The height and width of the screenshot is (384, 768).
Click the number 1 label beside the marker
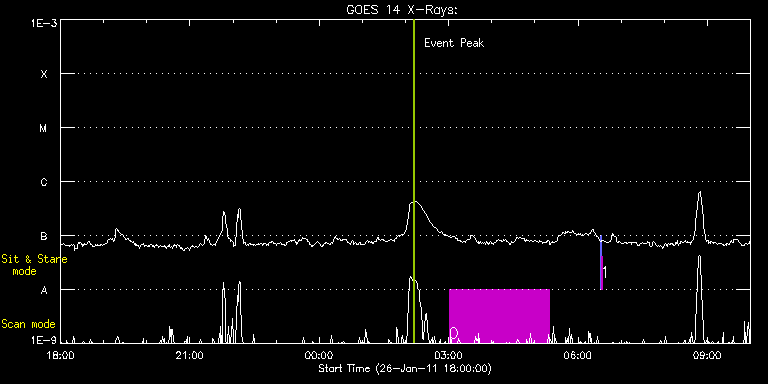605,272
